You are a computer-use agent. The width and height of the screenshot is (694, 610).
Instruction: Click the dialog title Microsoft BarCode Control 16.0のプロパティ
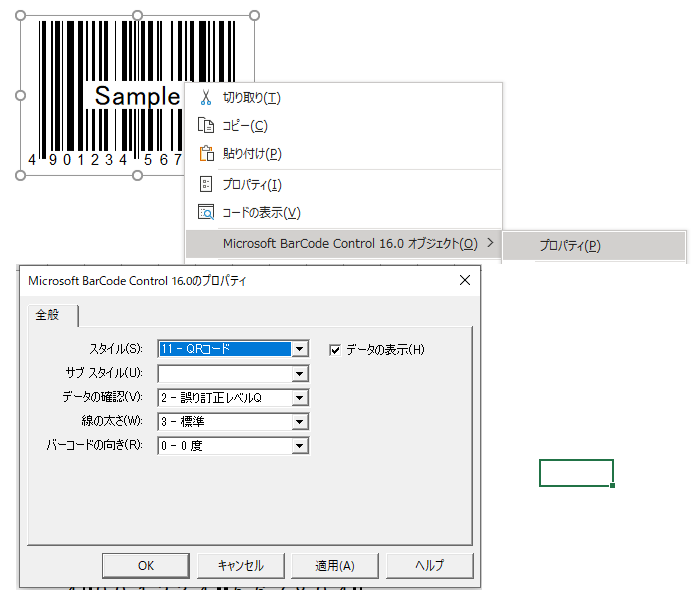click(137, 281)
